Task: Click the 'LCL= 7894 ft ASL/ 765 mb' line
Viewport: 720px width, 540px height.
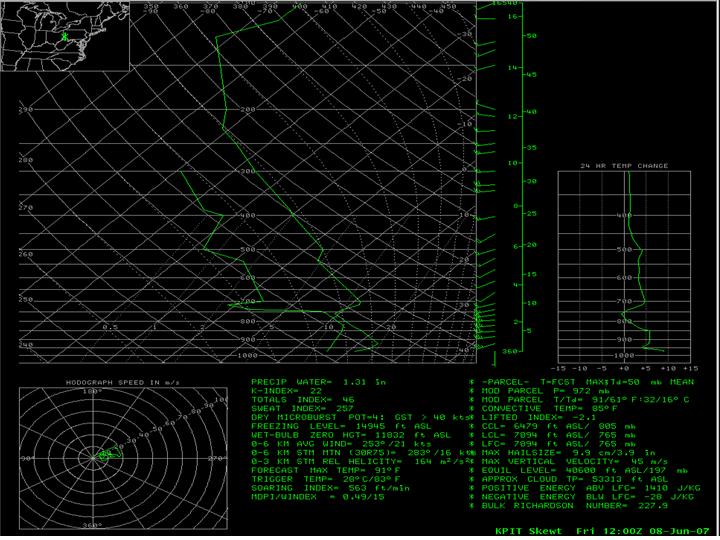Action: click(x=558, y=435)
